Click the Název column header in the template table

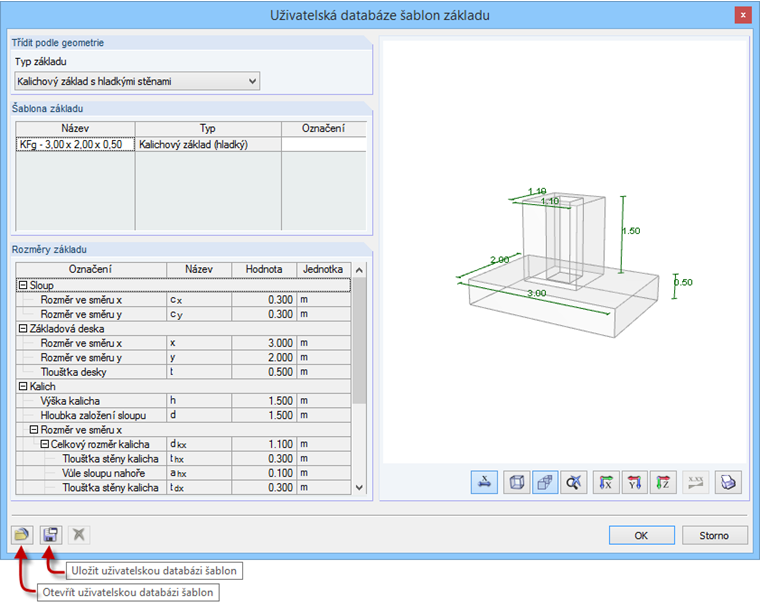[x=75, y=128]
